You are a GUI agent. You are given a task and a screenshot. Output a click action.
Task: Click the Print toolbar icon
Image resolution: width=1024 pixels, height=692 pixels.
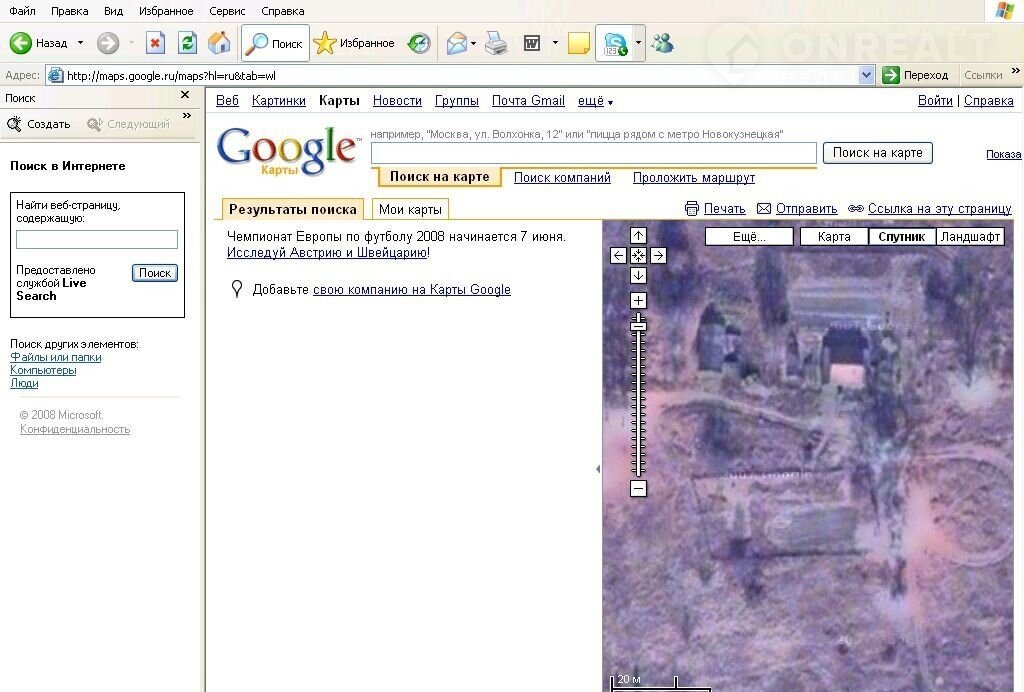(x=496, y=43)
